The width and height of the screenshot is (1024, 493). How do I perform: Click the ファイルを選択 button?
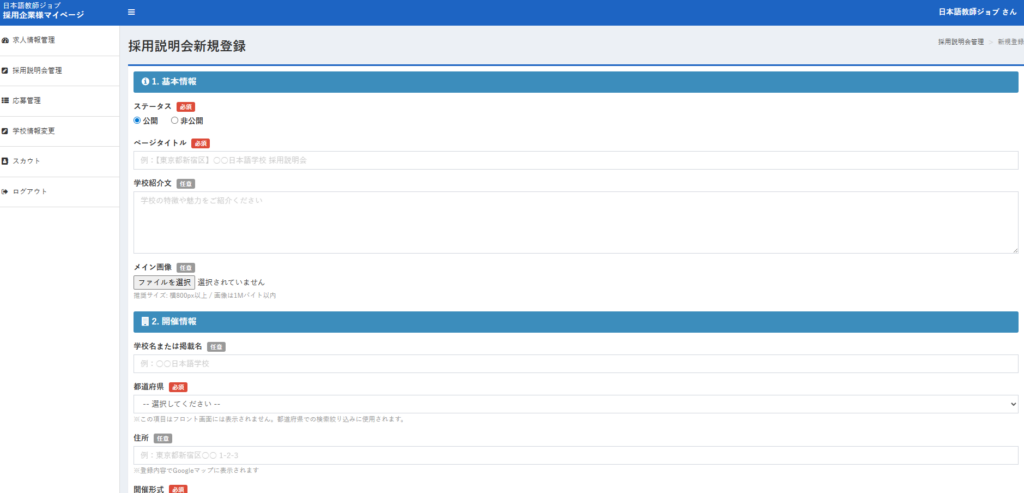[164, 283]
